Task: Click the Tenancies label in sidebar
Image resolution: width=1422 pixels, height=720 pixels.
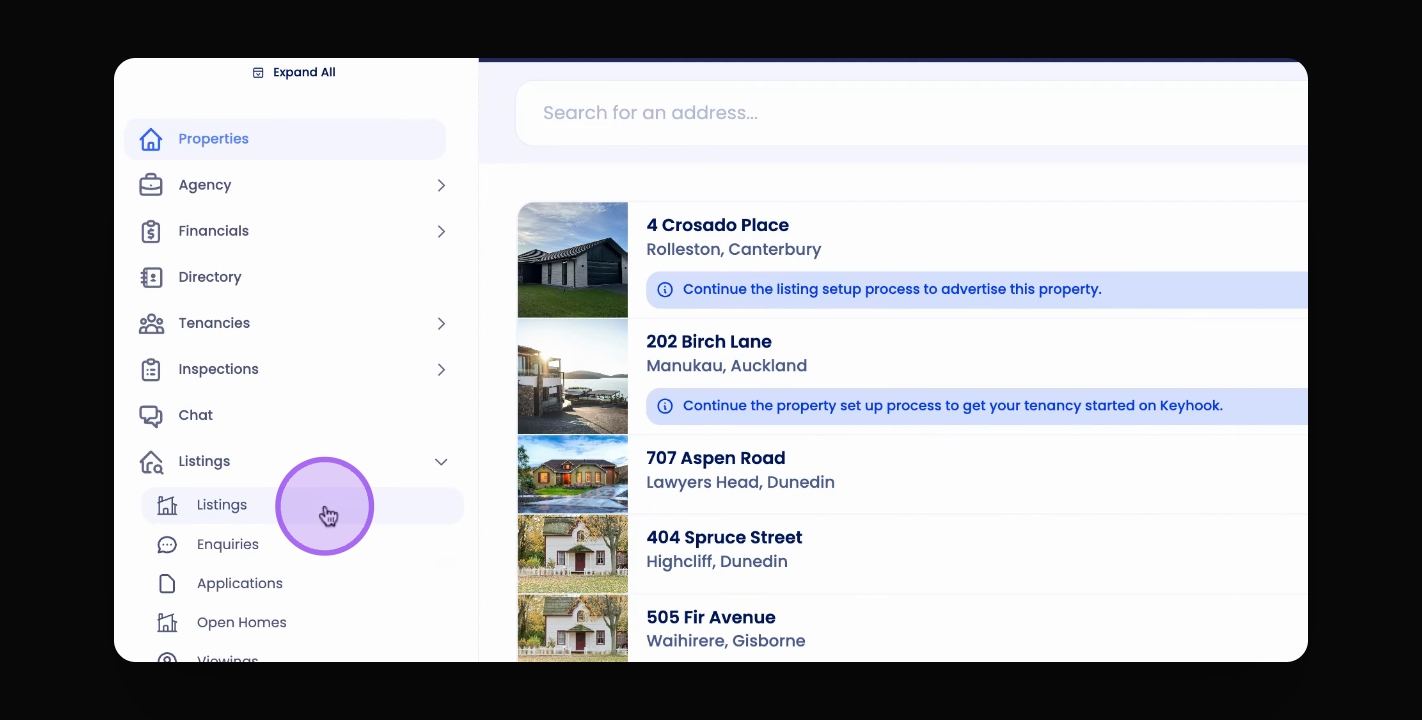Action: [x=214, y=323]
